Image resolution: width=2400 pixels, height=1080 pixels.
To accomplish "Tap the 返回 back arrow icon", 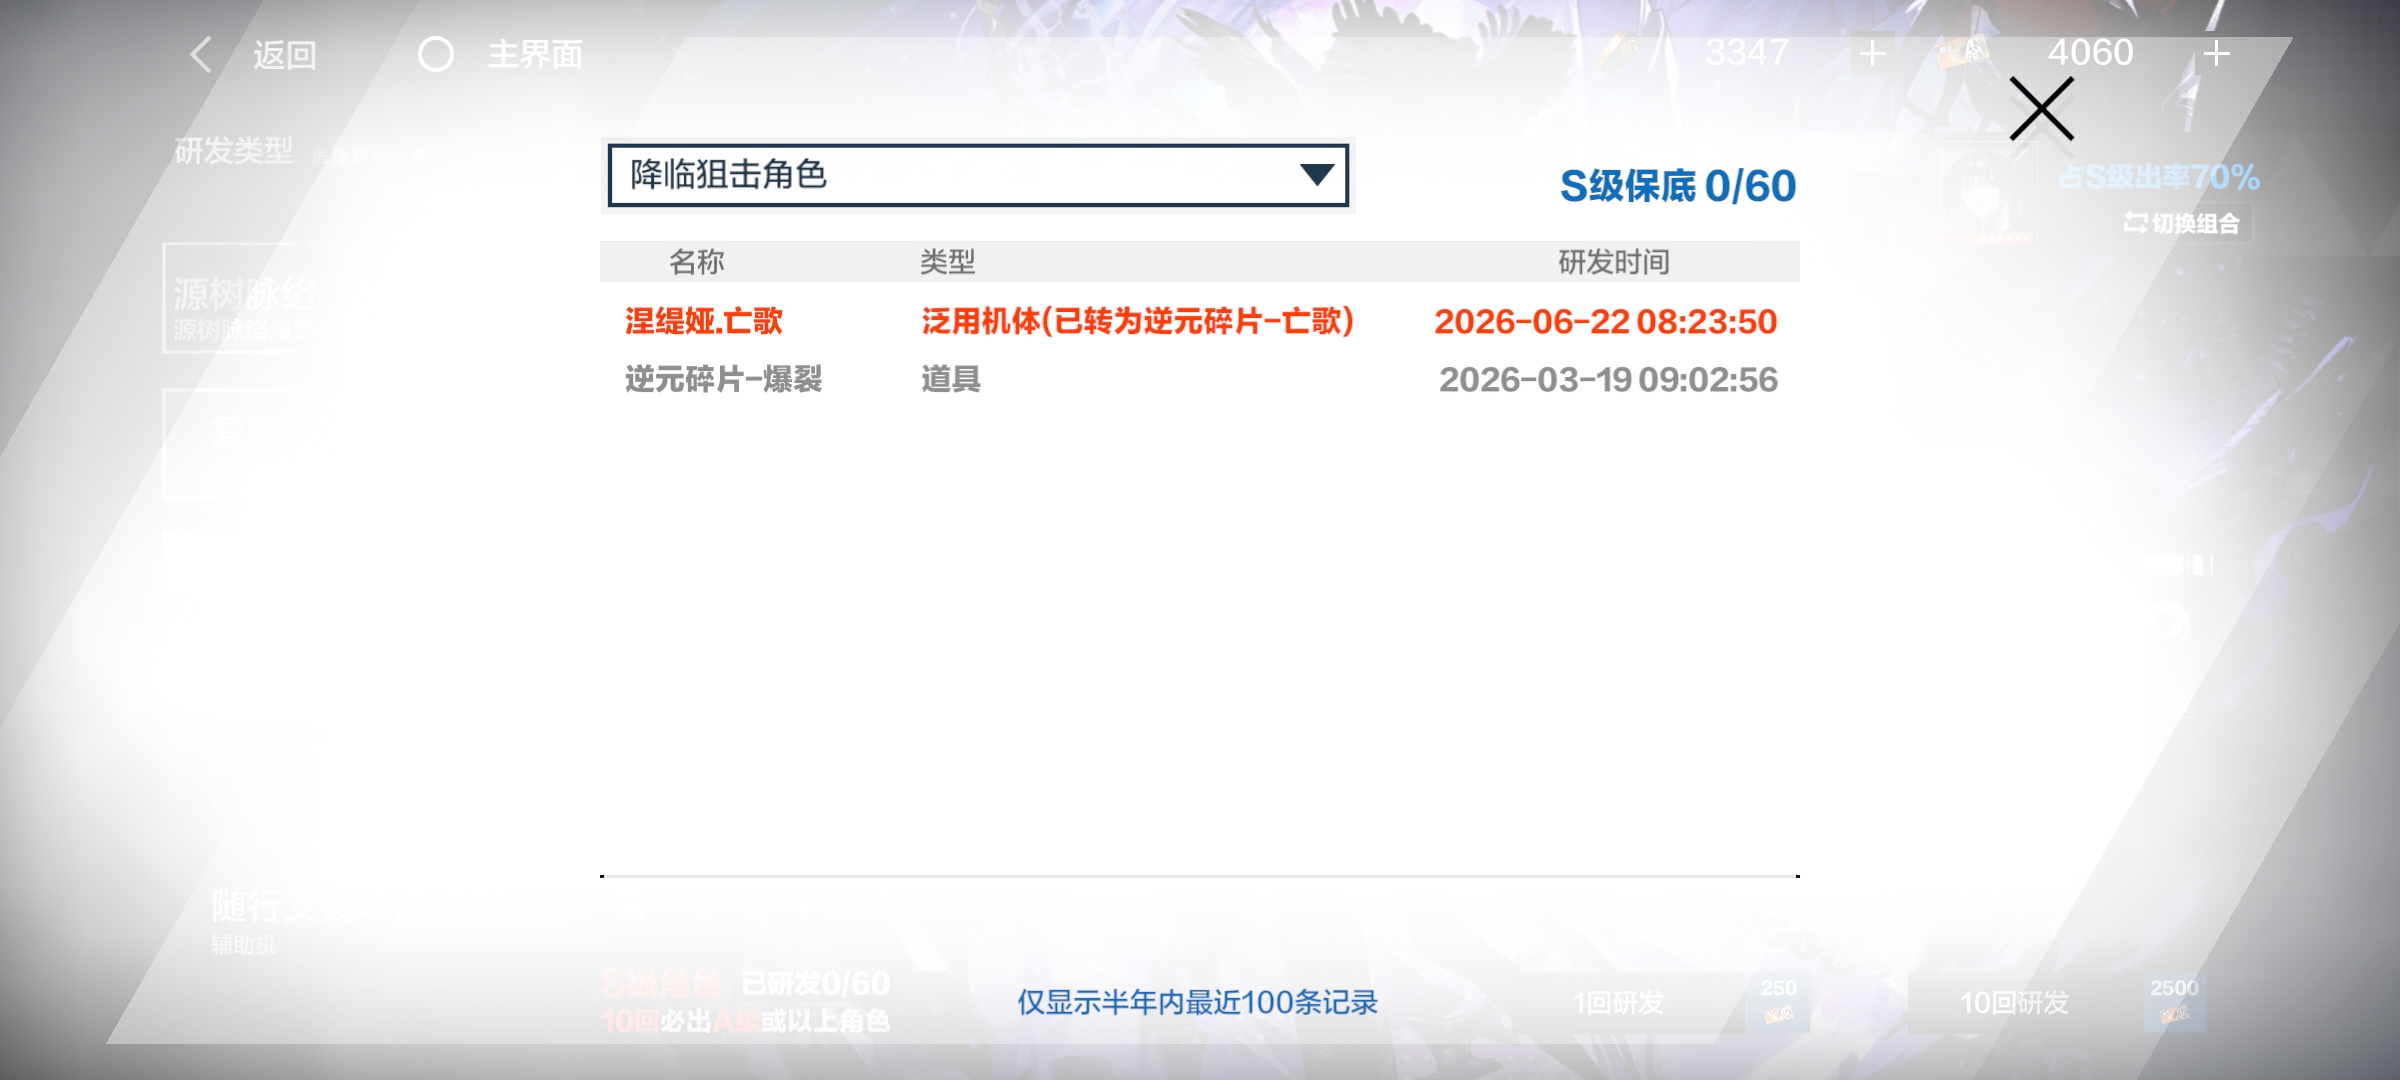I will coord(201,54).
